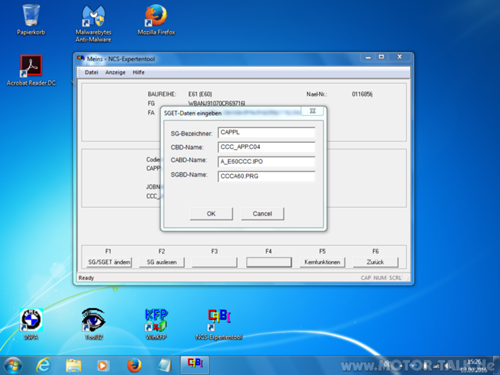Click the F1 label above SG/SGET ändern
500x375 pixels.
(108, 251)
